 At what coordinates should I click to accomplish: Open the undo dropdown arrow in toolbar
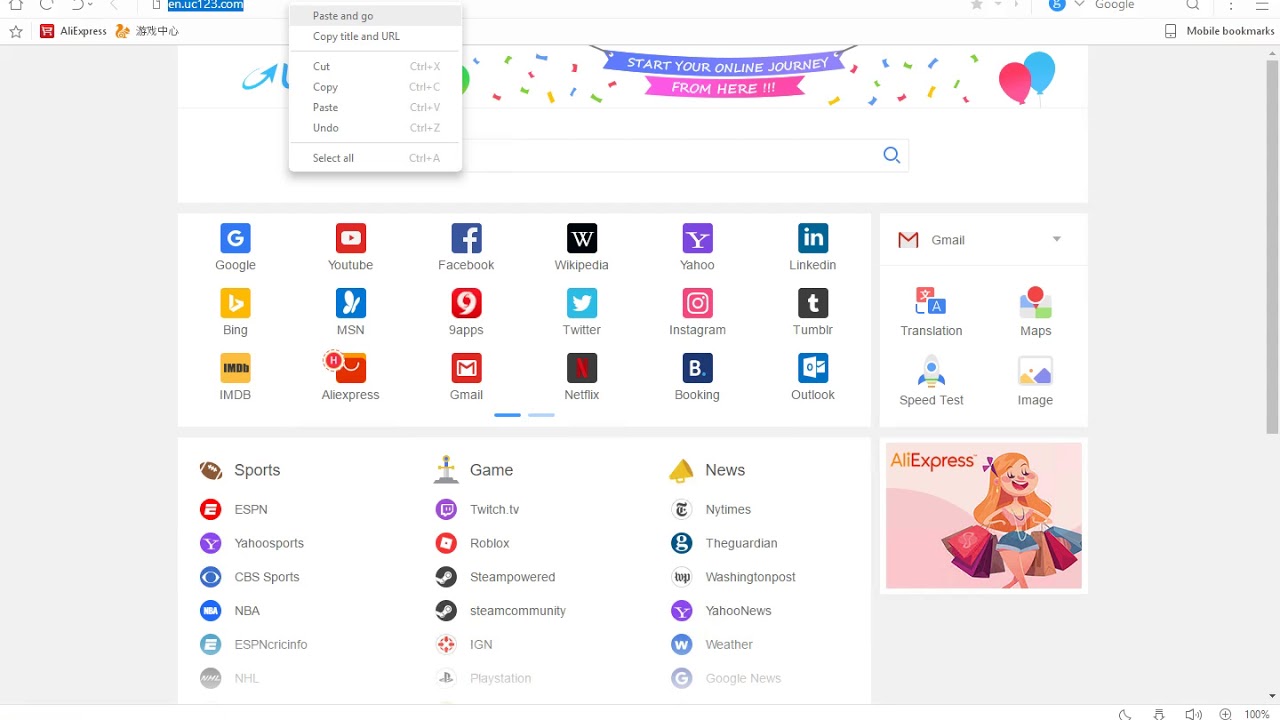click(x=91, y=5)
